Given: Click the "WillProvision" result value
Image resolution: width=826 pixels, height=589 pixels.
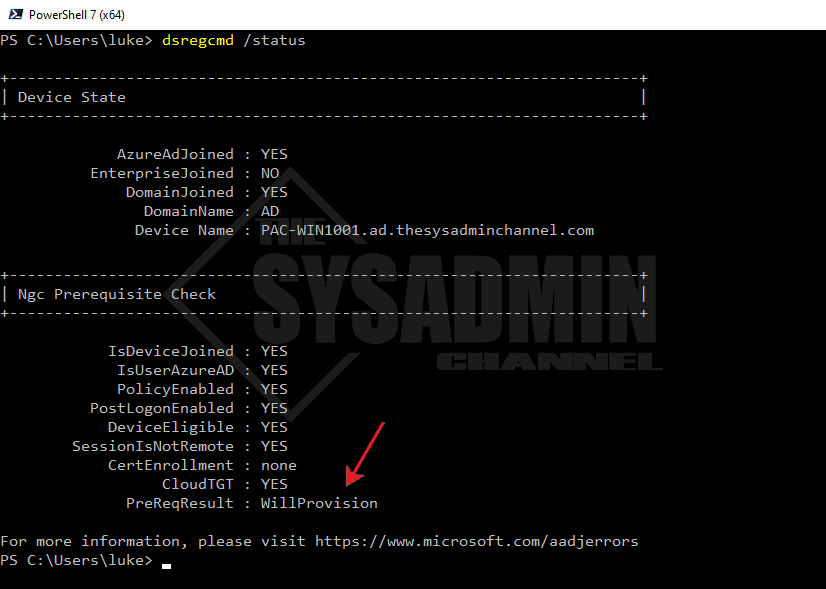Looking at the screenshot, I should pos(319,503).
